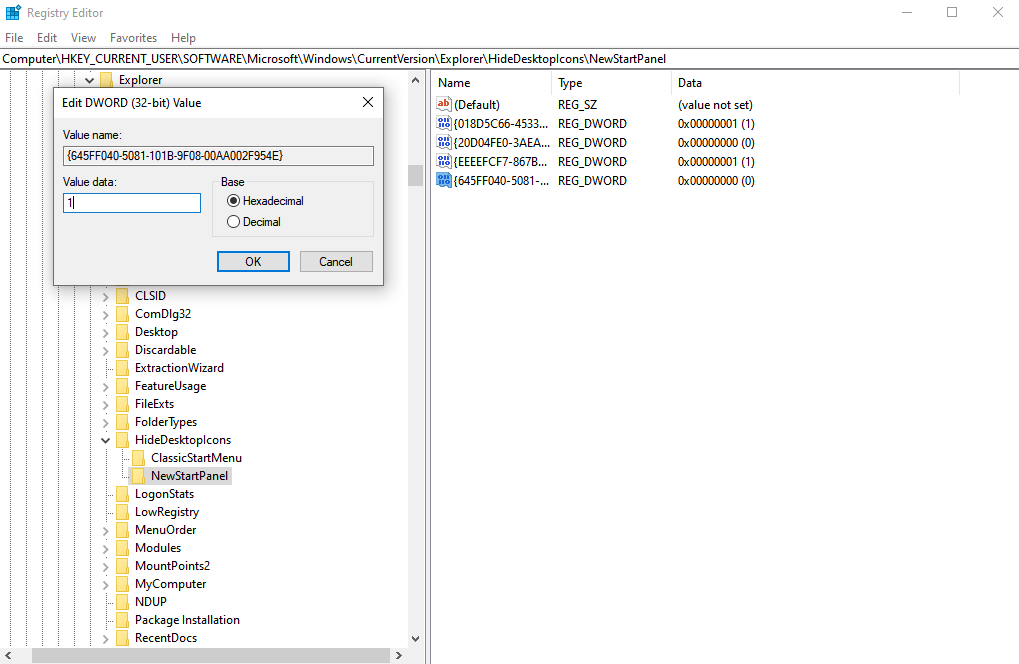
Task: Click inside the Value data input field
Action: coord(131,202)
